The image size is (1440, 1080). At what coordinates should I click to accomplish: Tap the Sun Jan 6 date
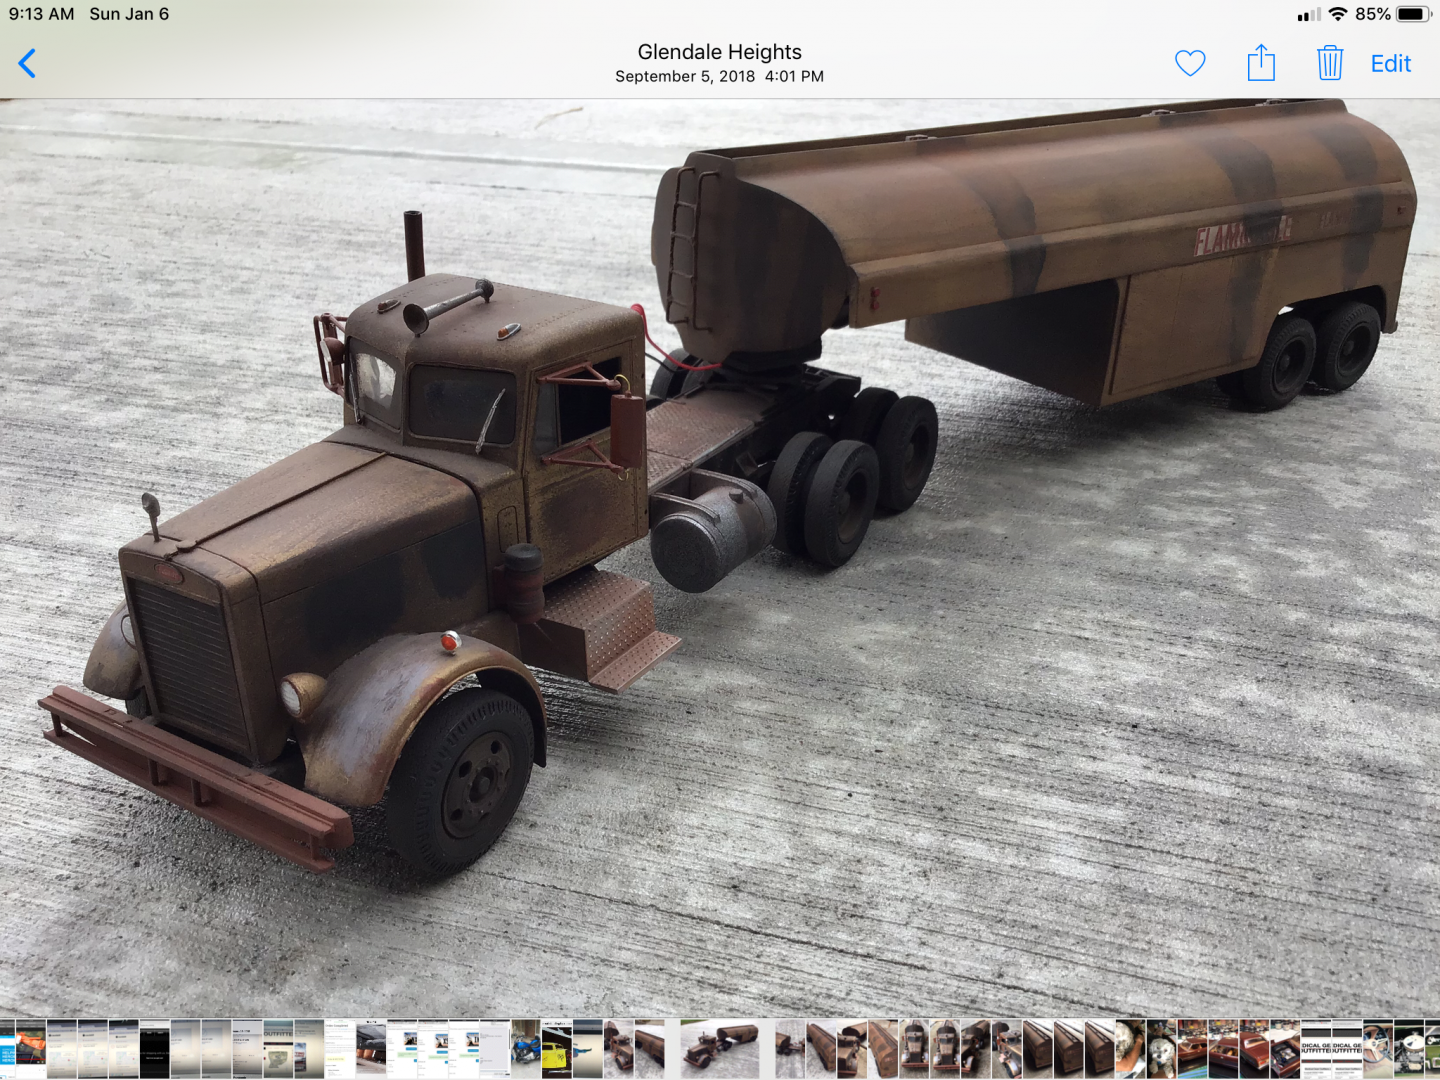click(x=129, y=14)
